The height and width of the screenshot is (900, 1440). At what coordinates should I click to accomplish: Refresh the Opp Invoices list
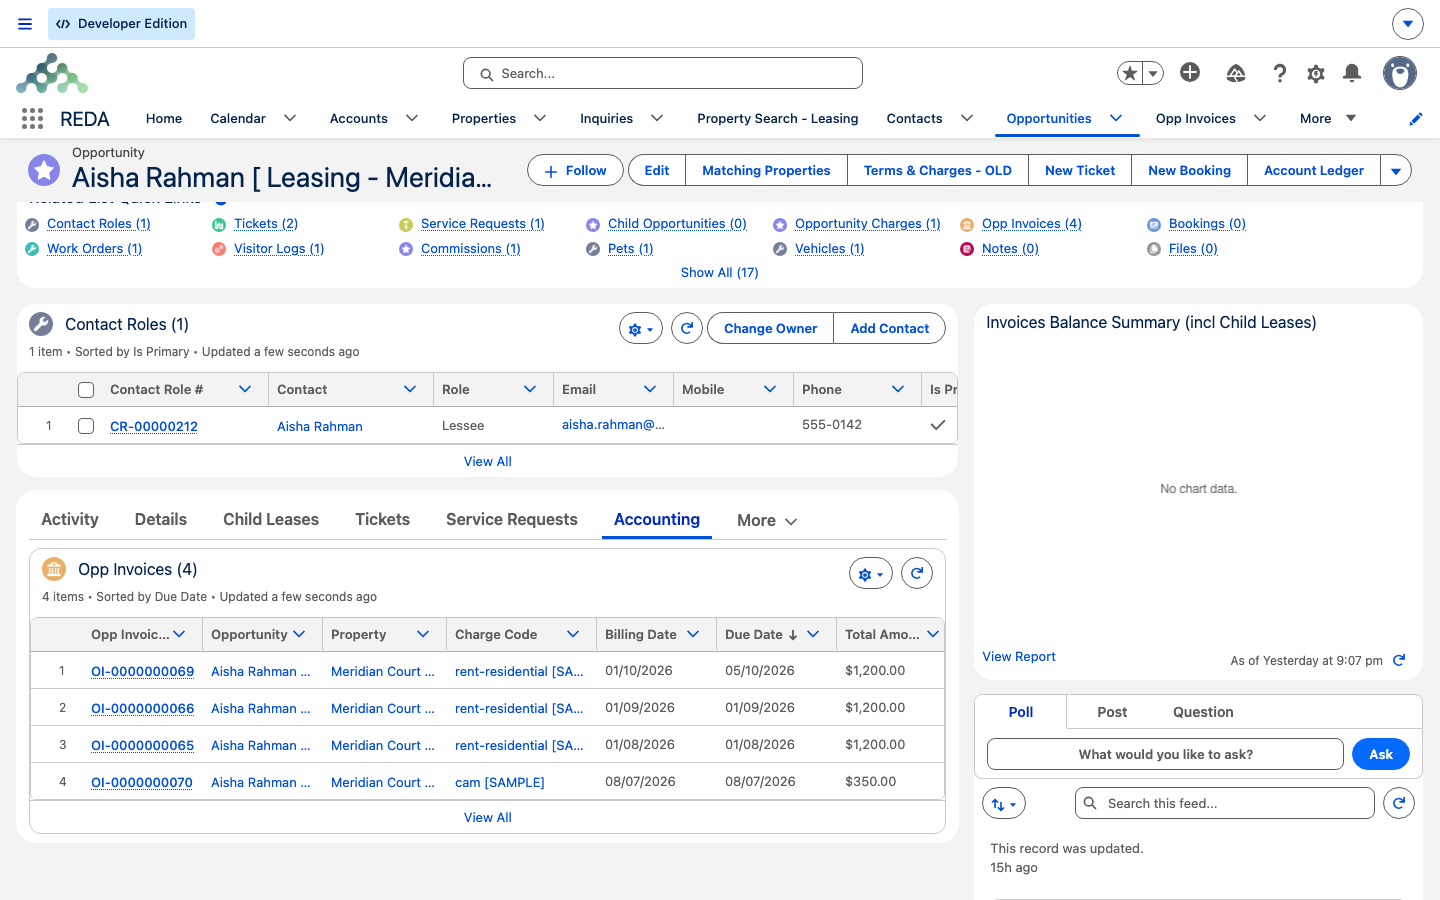(x=917, y=573)
